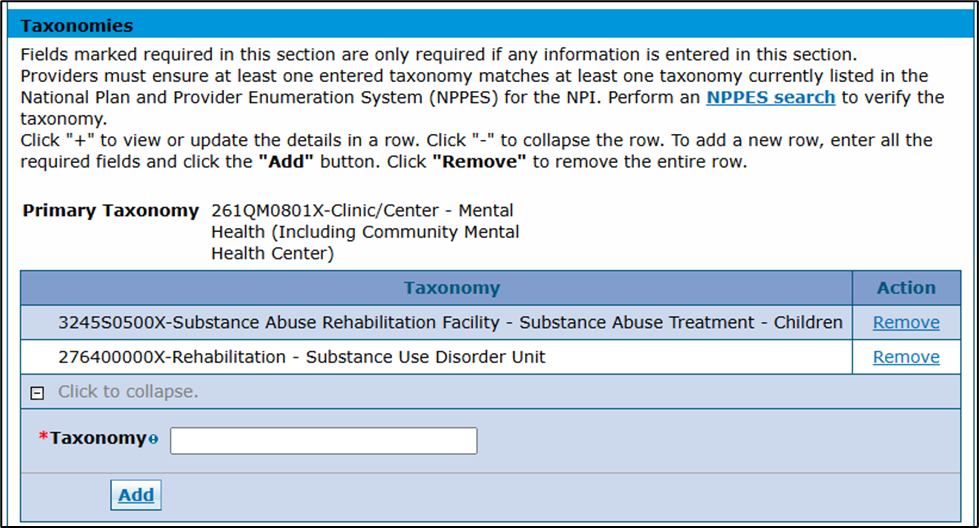Viewport: 979px width, 528px height.
Task: Click the Taxonomies section header bar
Action: coord(489,25)
